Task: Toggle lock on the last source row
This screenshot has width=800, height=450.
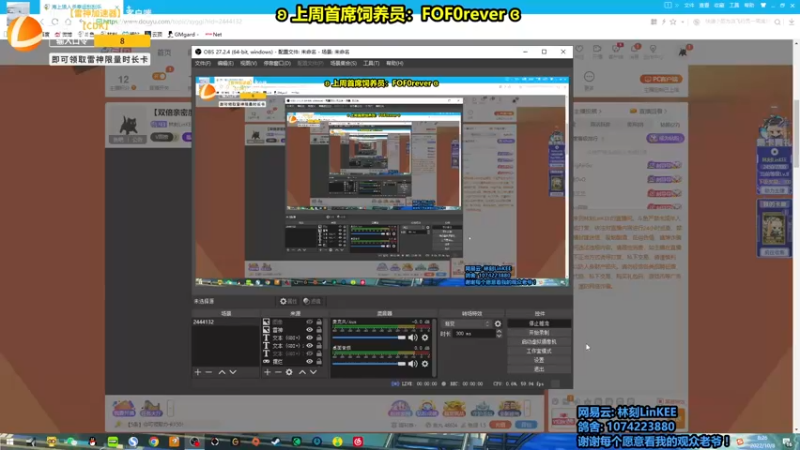Action: click(319, 361)
